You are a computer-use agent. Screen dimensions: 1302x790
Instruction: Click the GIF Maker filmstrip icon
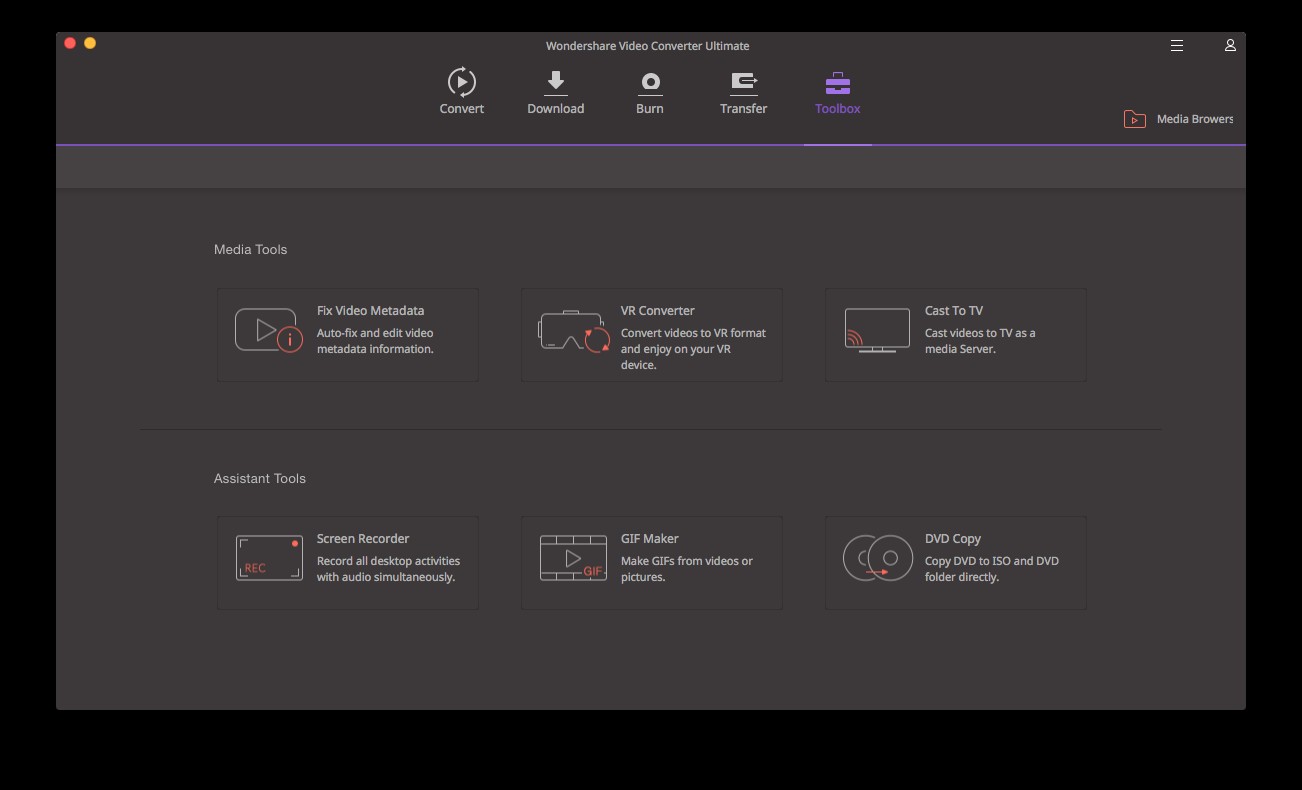tap(573, 558)
